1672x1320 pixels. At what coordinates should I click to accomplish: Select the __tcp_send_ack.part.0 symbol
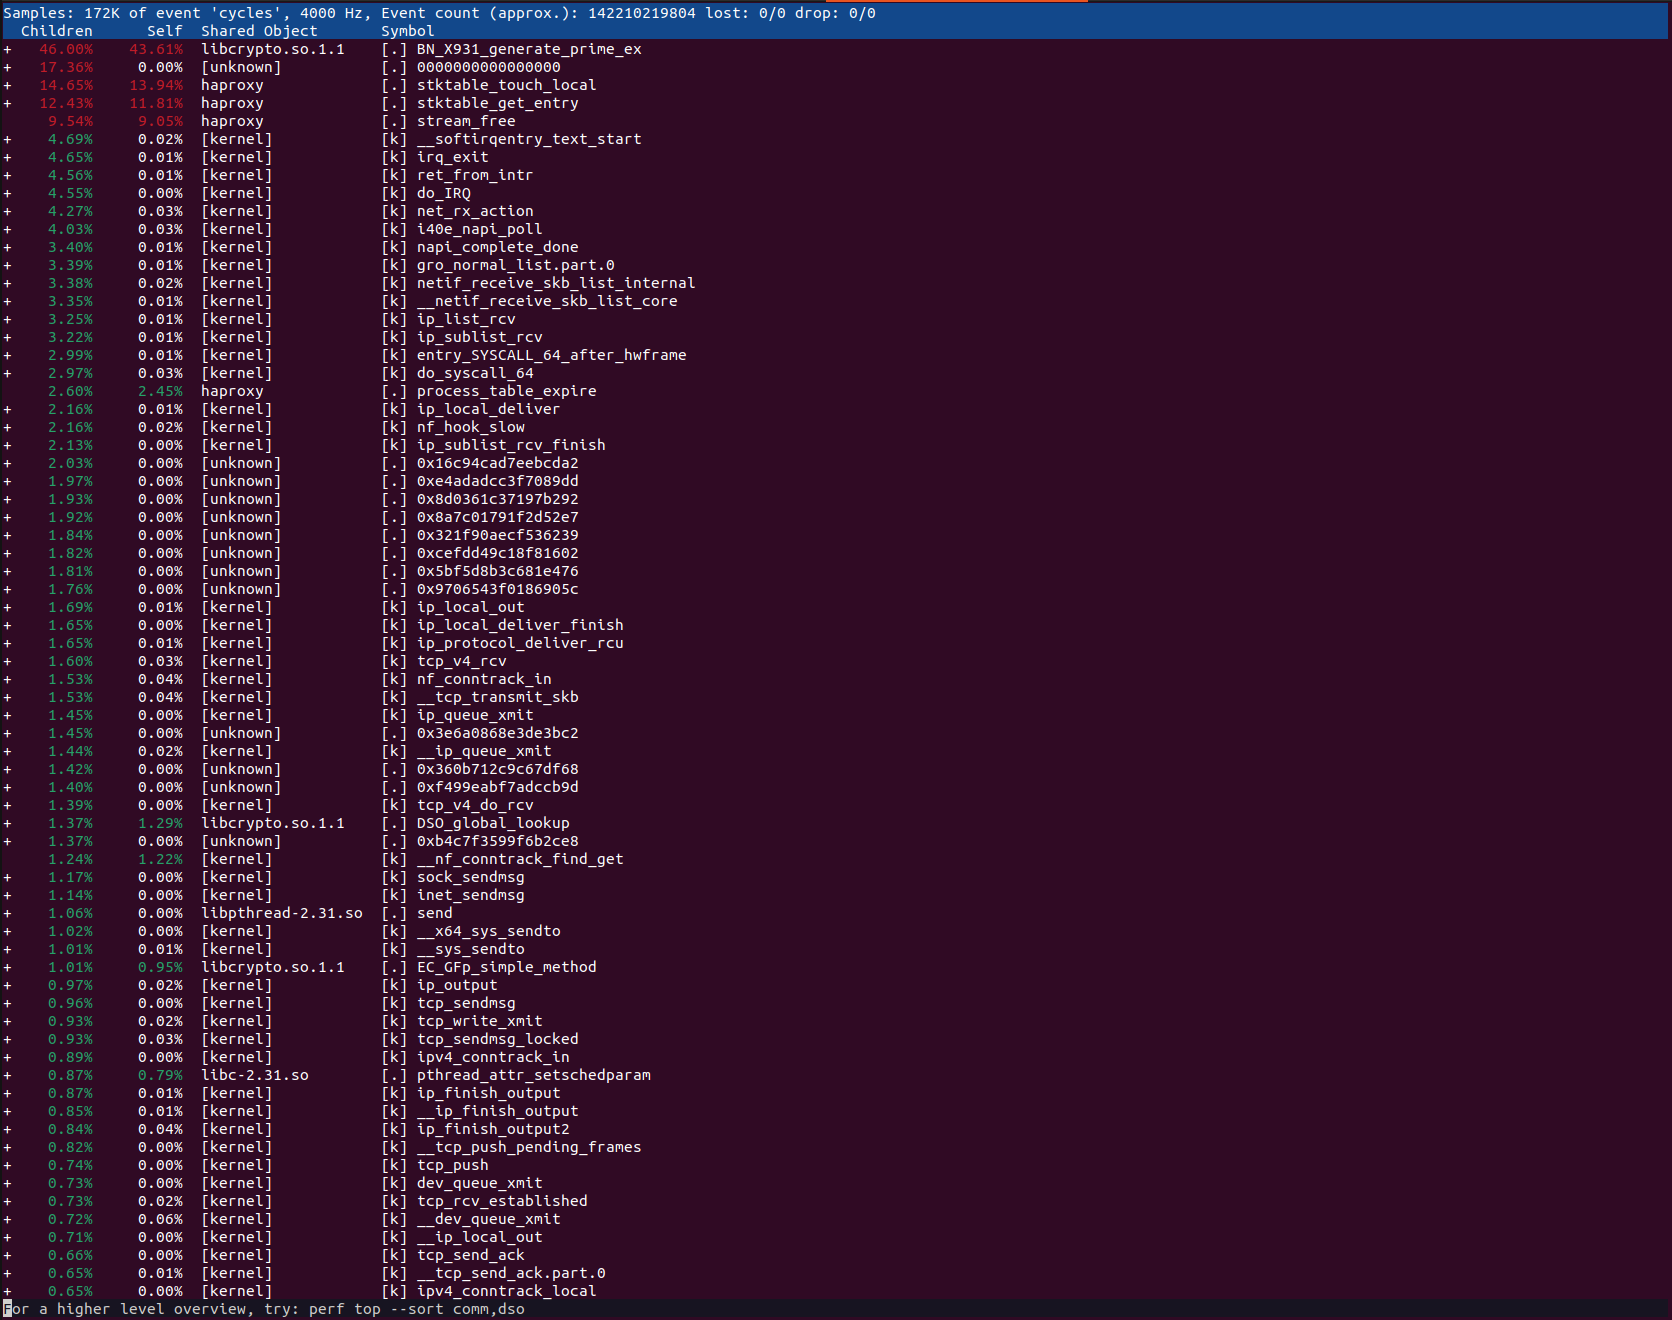(511, 1273)
